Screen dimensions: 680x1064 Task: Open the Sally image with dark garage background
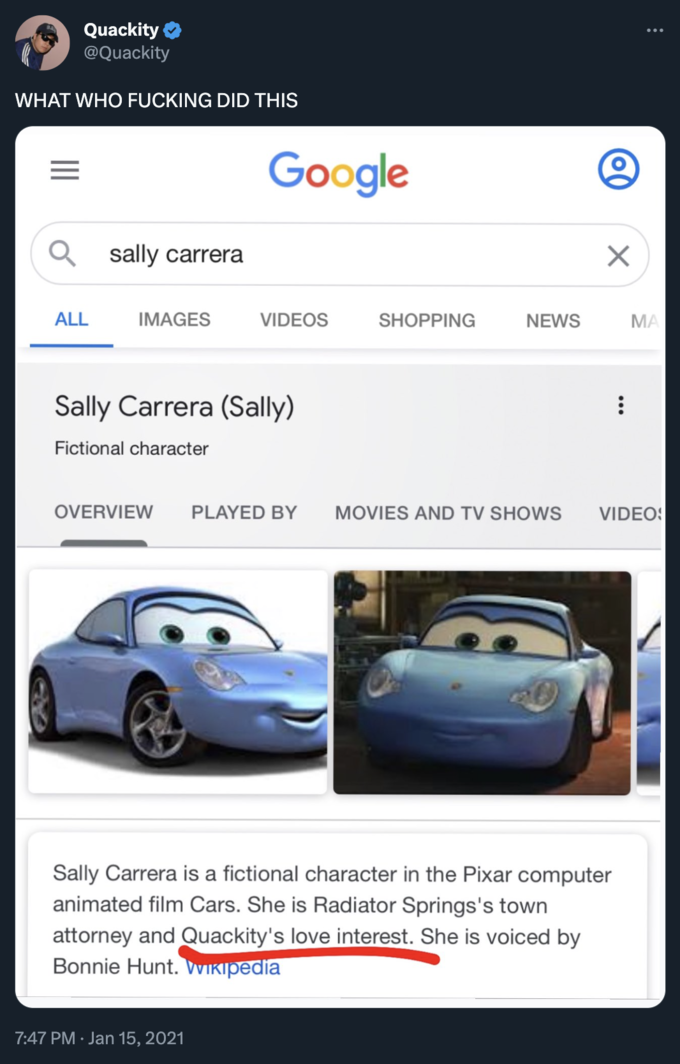482,683
